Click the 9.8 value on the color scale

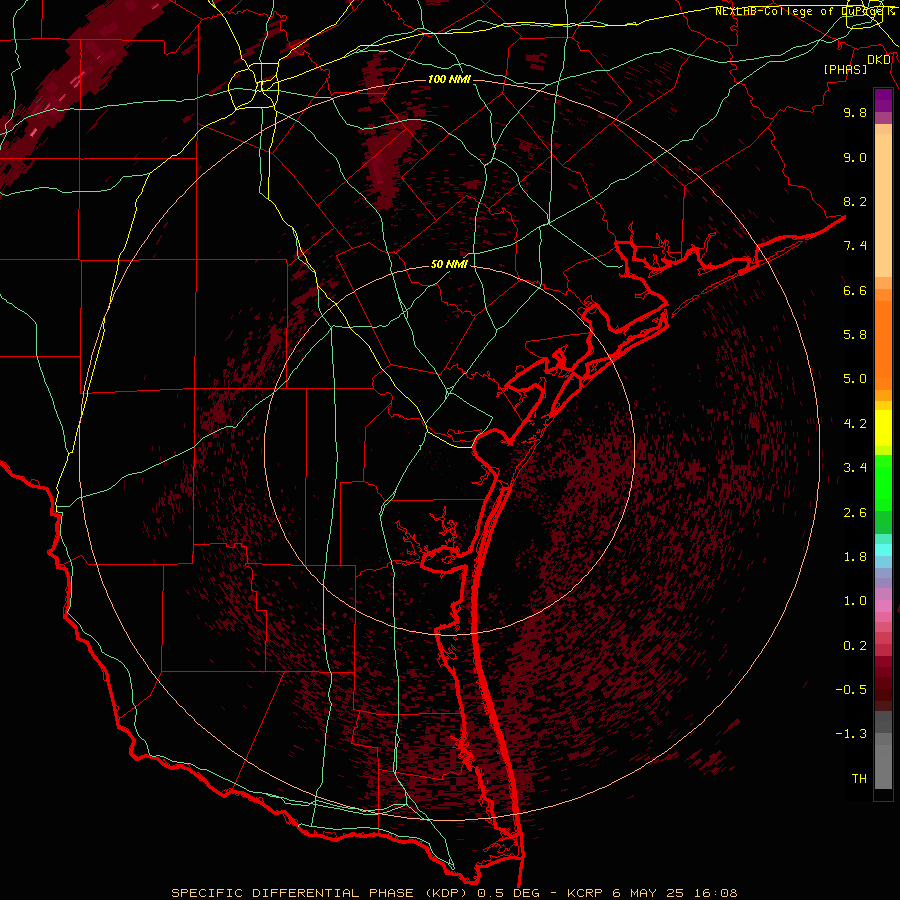(x=855, y=112)
